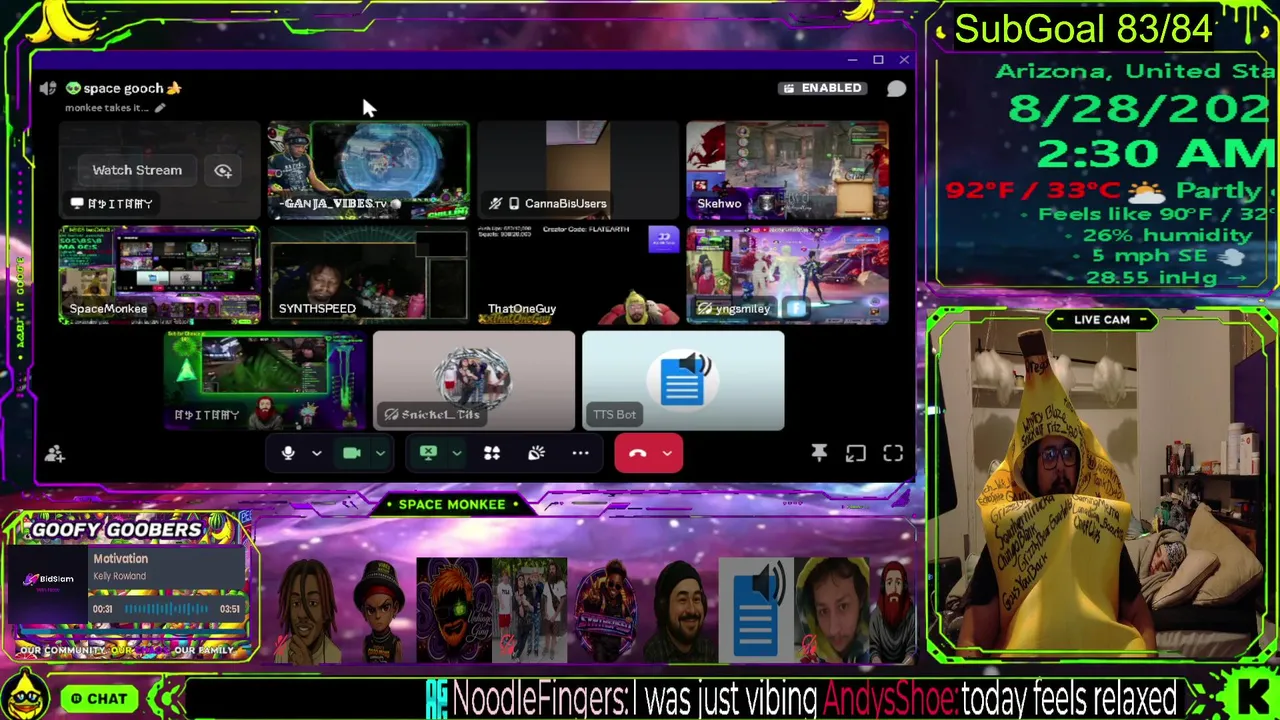The height and width of the screenshot is (720, 1280).
Task: Toggle the camera on or off
Action: [x=351, y=453]
